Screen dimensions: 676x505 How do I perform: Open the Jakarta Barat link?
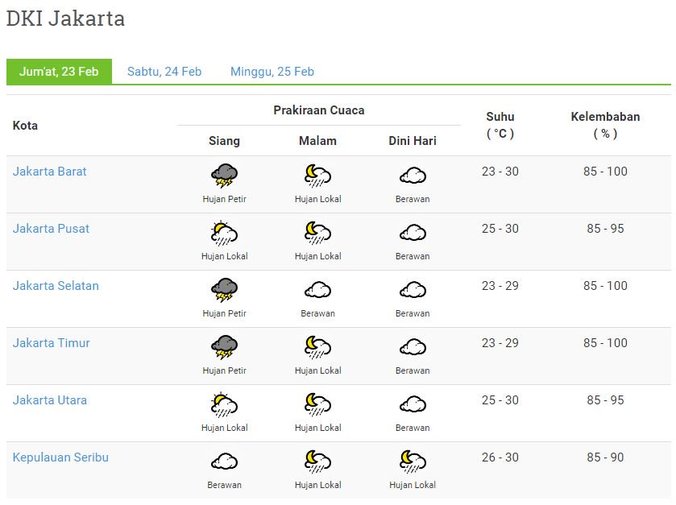(50, 171)
